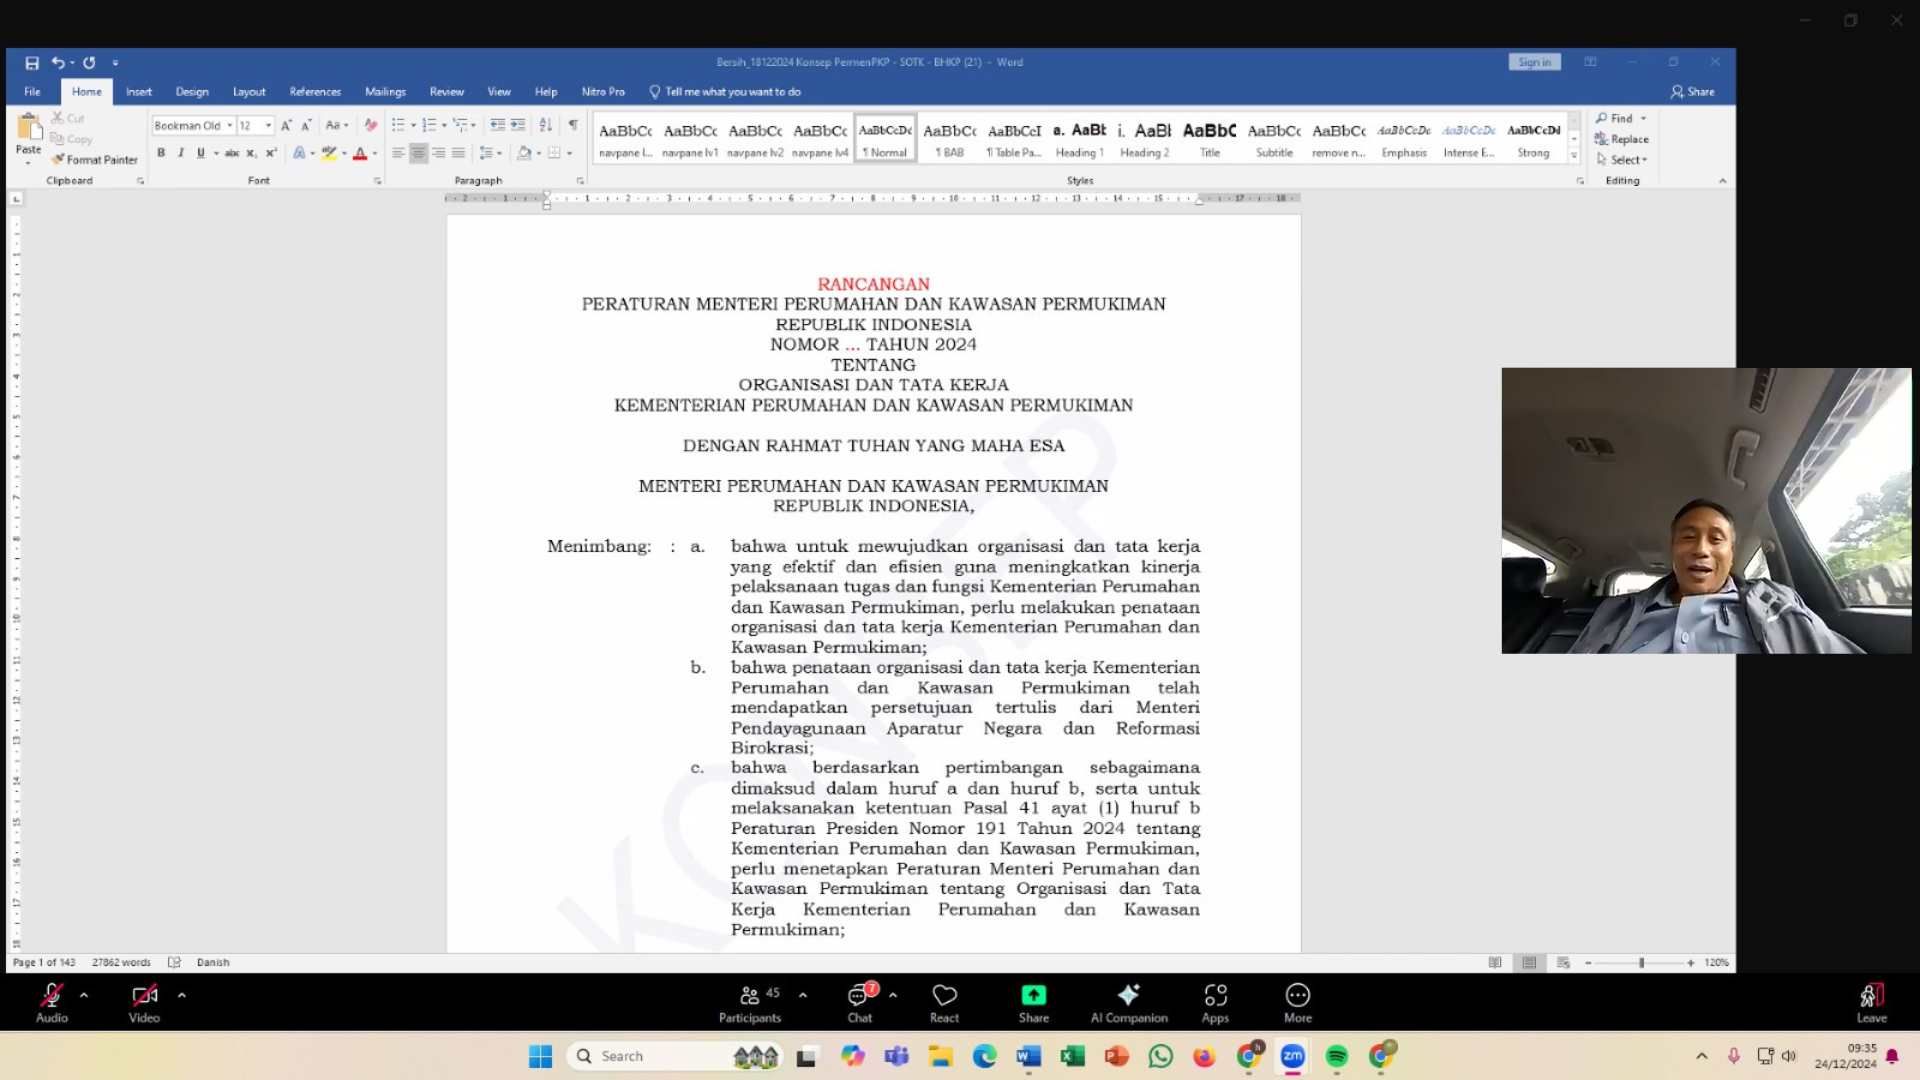Open Zoom Chat panel
Viewport: 1920px width, 1080px height.
(860, 1003)
